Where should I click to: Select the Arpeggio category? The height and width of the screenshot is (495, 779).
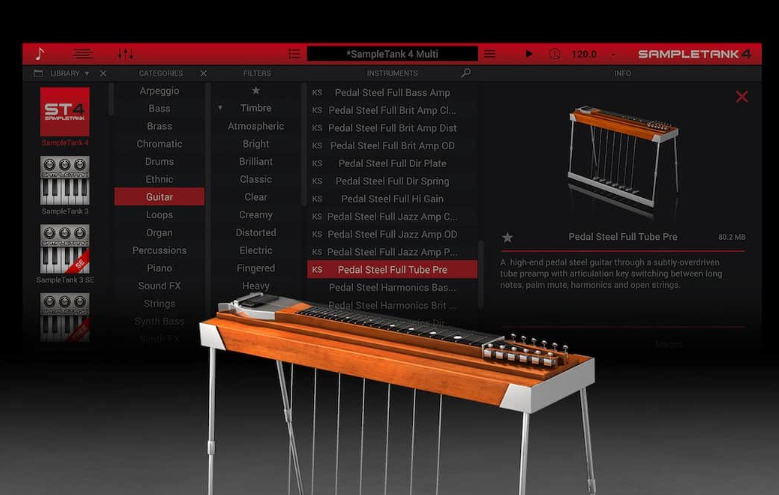tap(159, 91)
